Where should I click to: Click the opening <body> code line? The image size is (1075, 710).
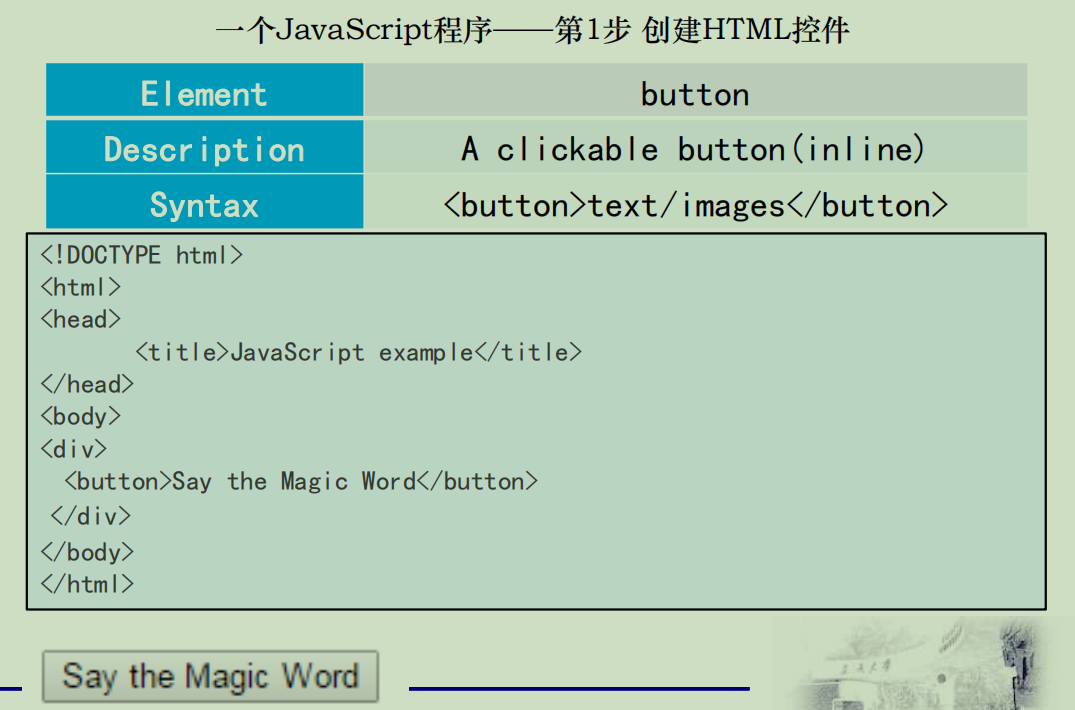click(80, 417)
